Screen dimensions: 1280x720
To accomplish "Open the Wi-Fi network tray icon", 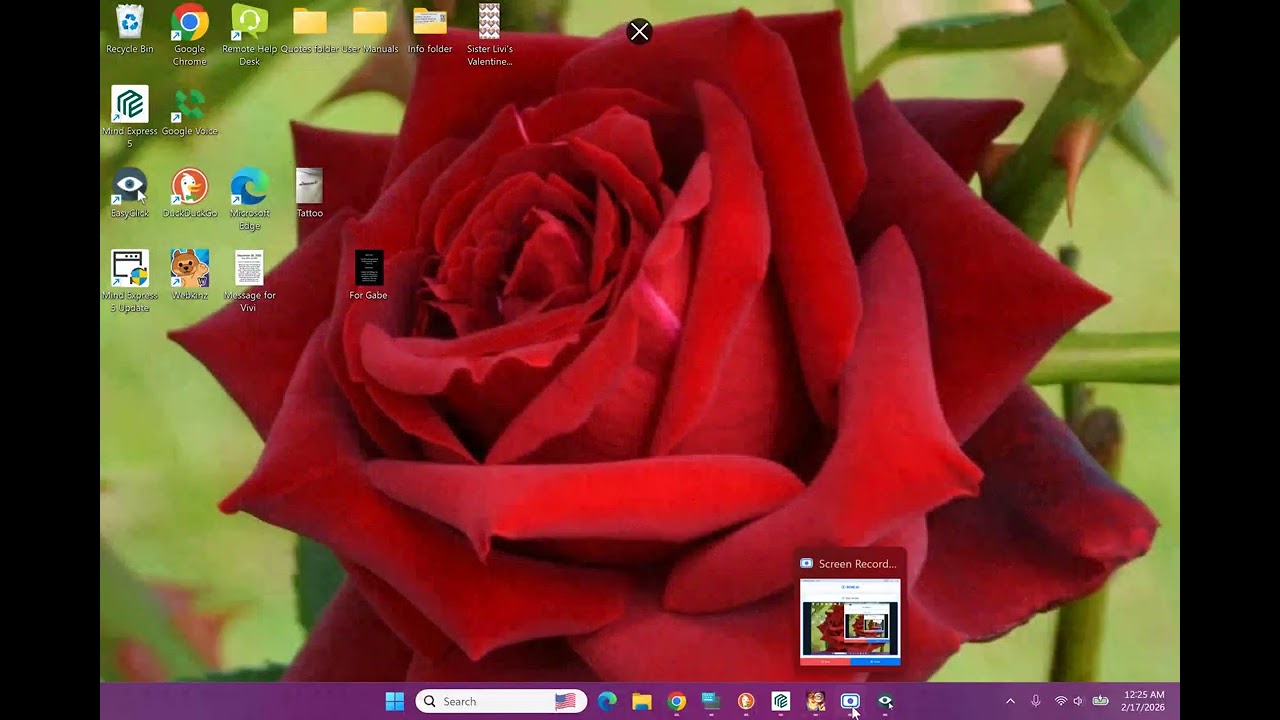I will pos(1060,701).
